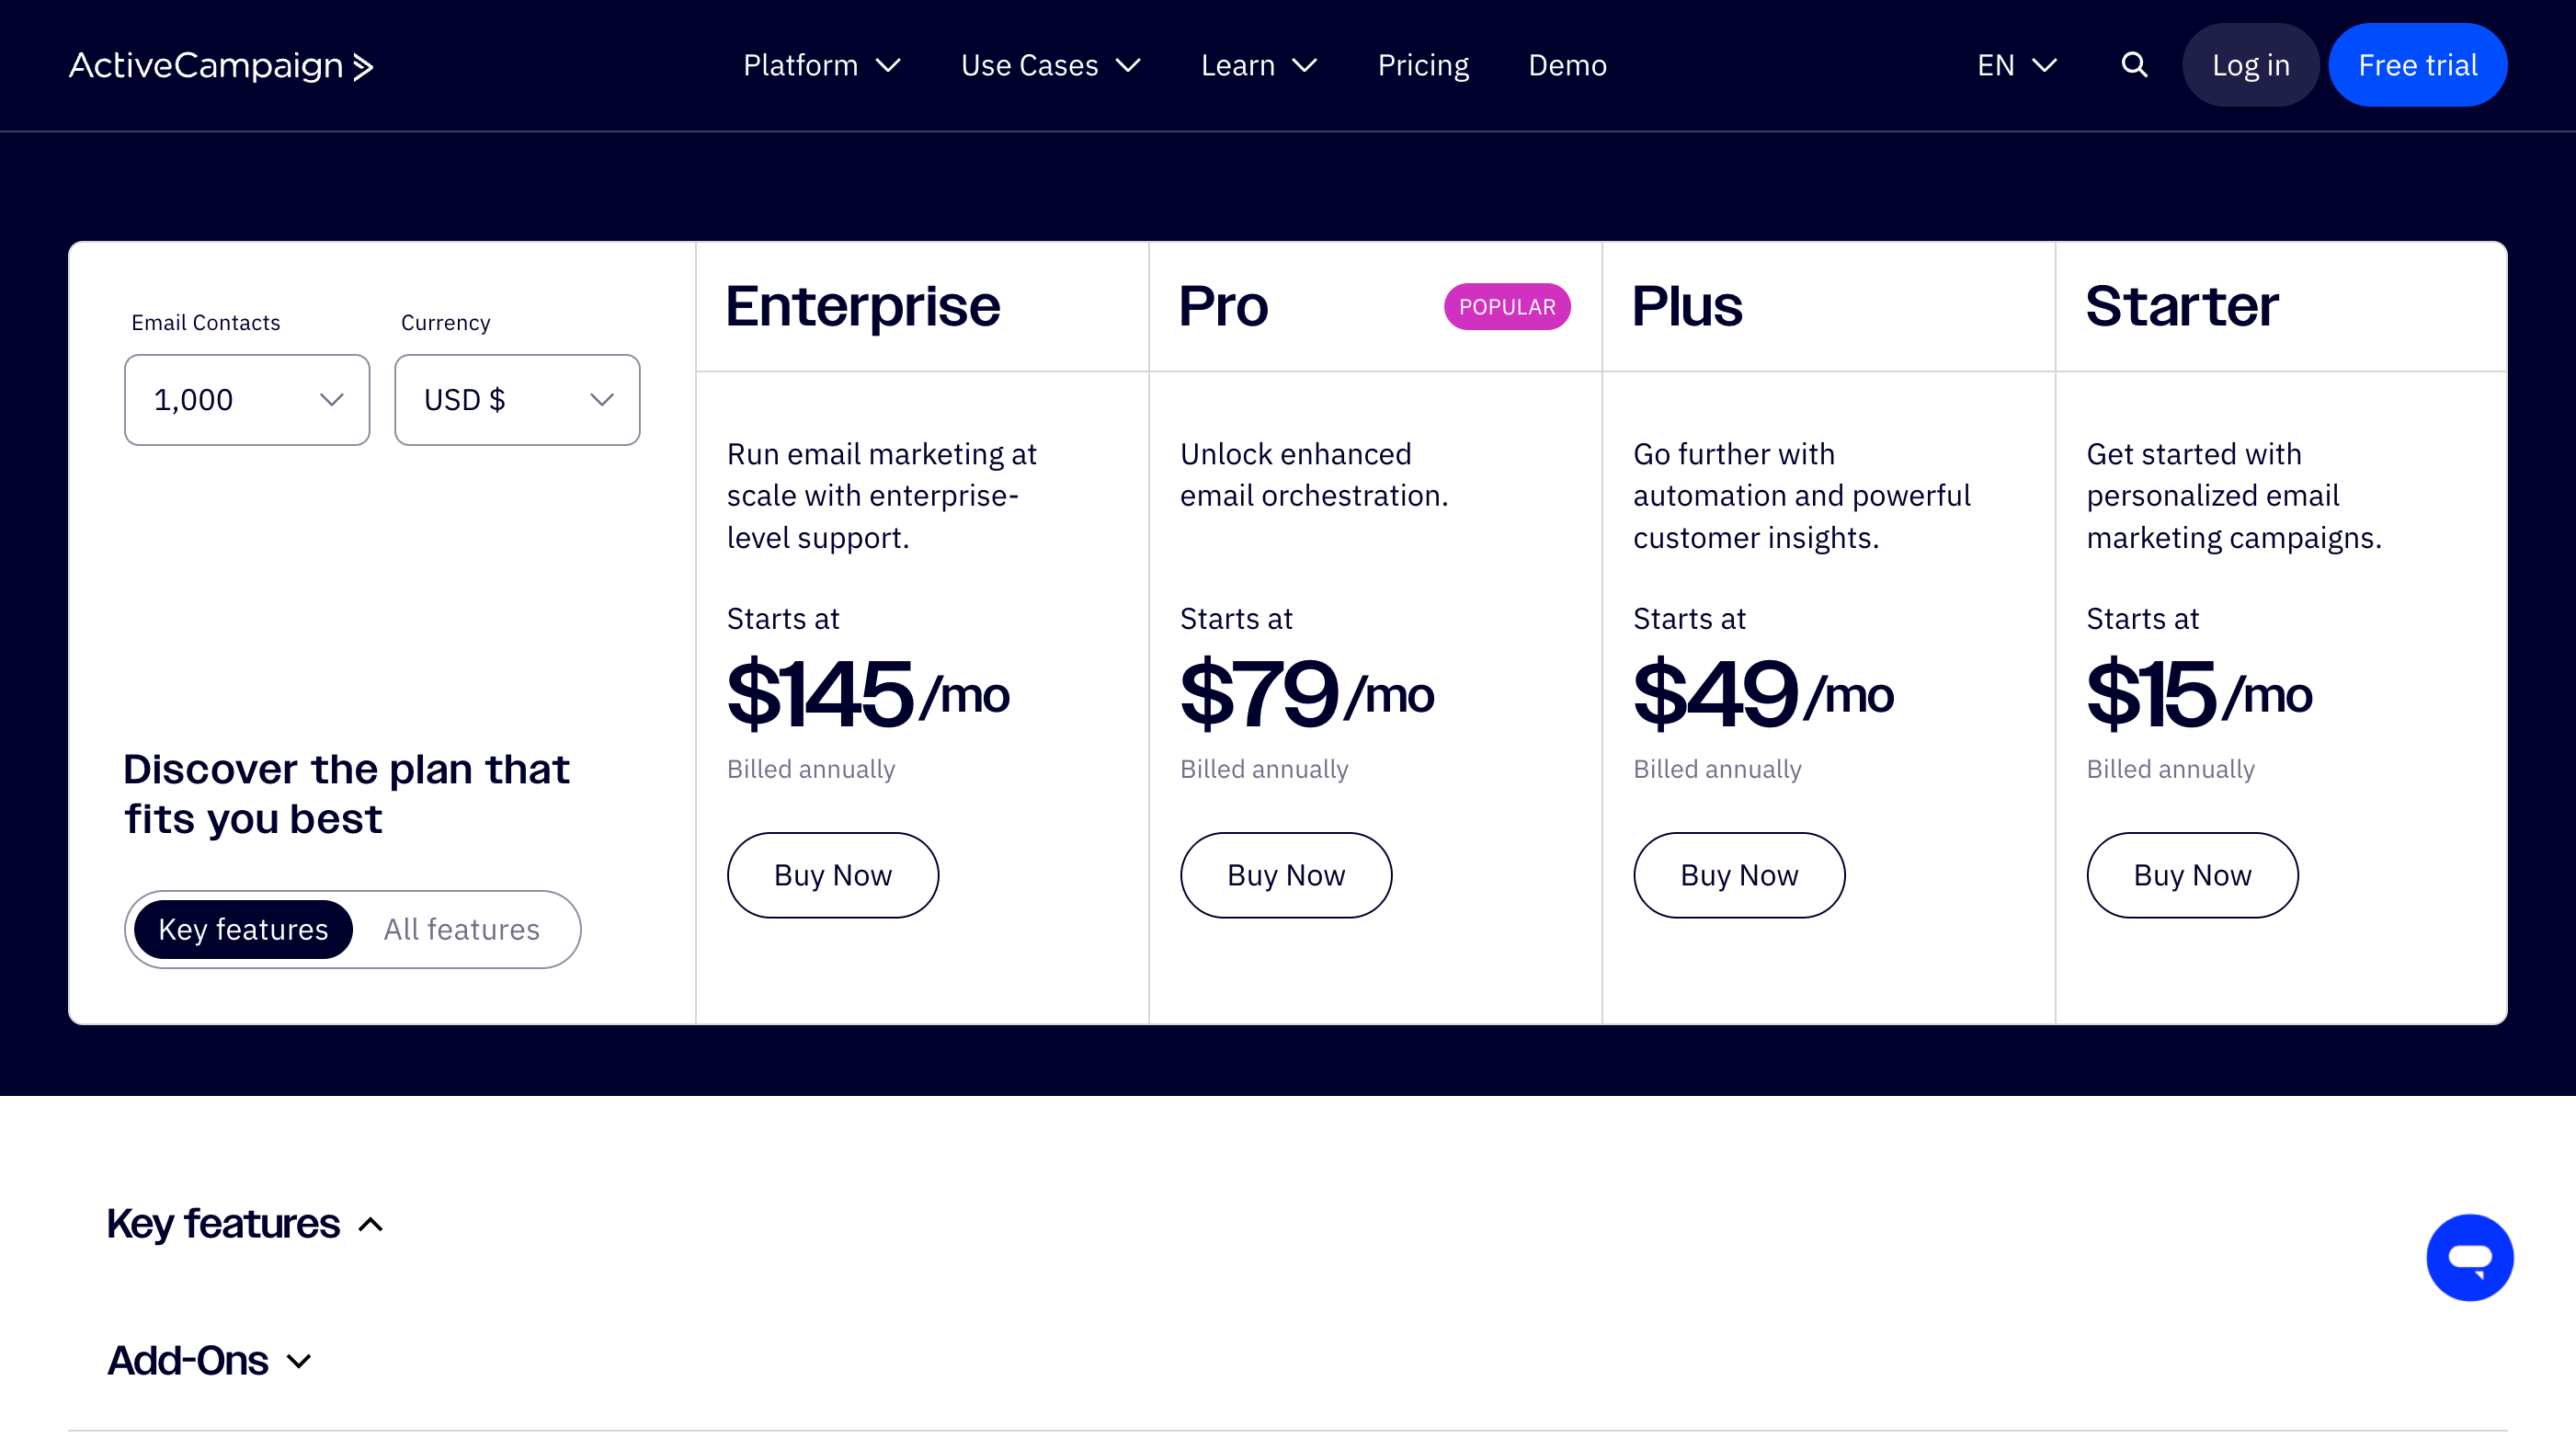Open the Use Cases menu
This screenshot has width=2576, height=1438.
[1050, 66]
